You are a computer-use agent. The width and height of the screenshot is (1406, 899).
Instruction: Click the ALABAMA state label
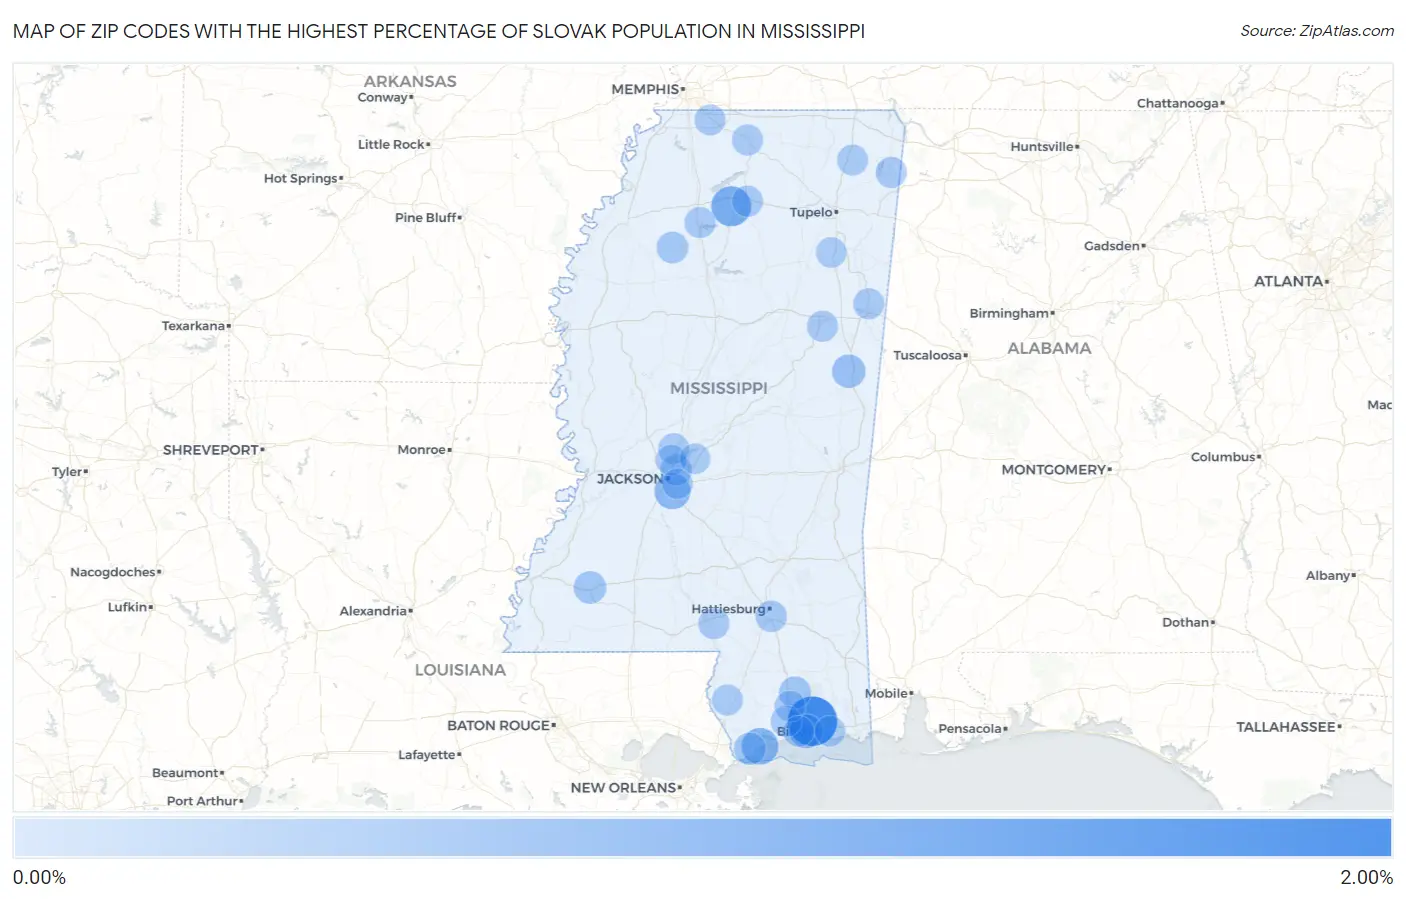1049,348
